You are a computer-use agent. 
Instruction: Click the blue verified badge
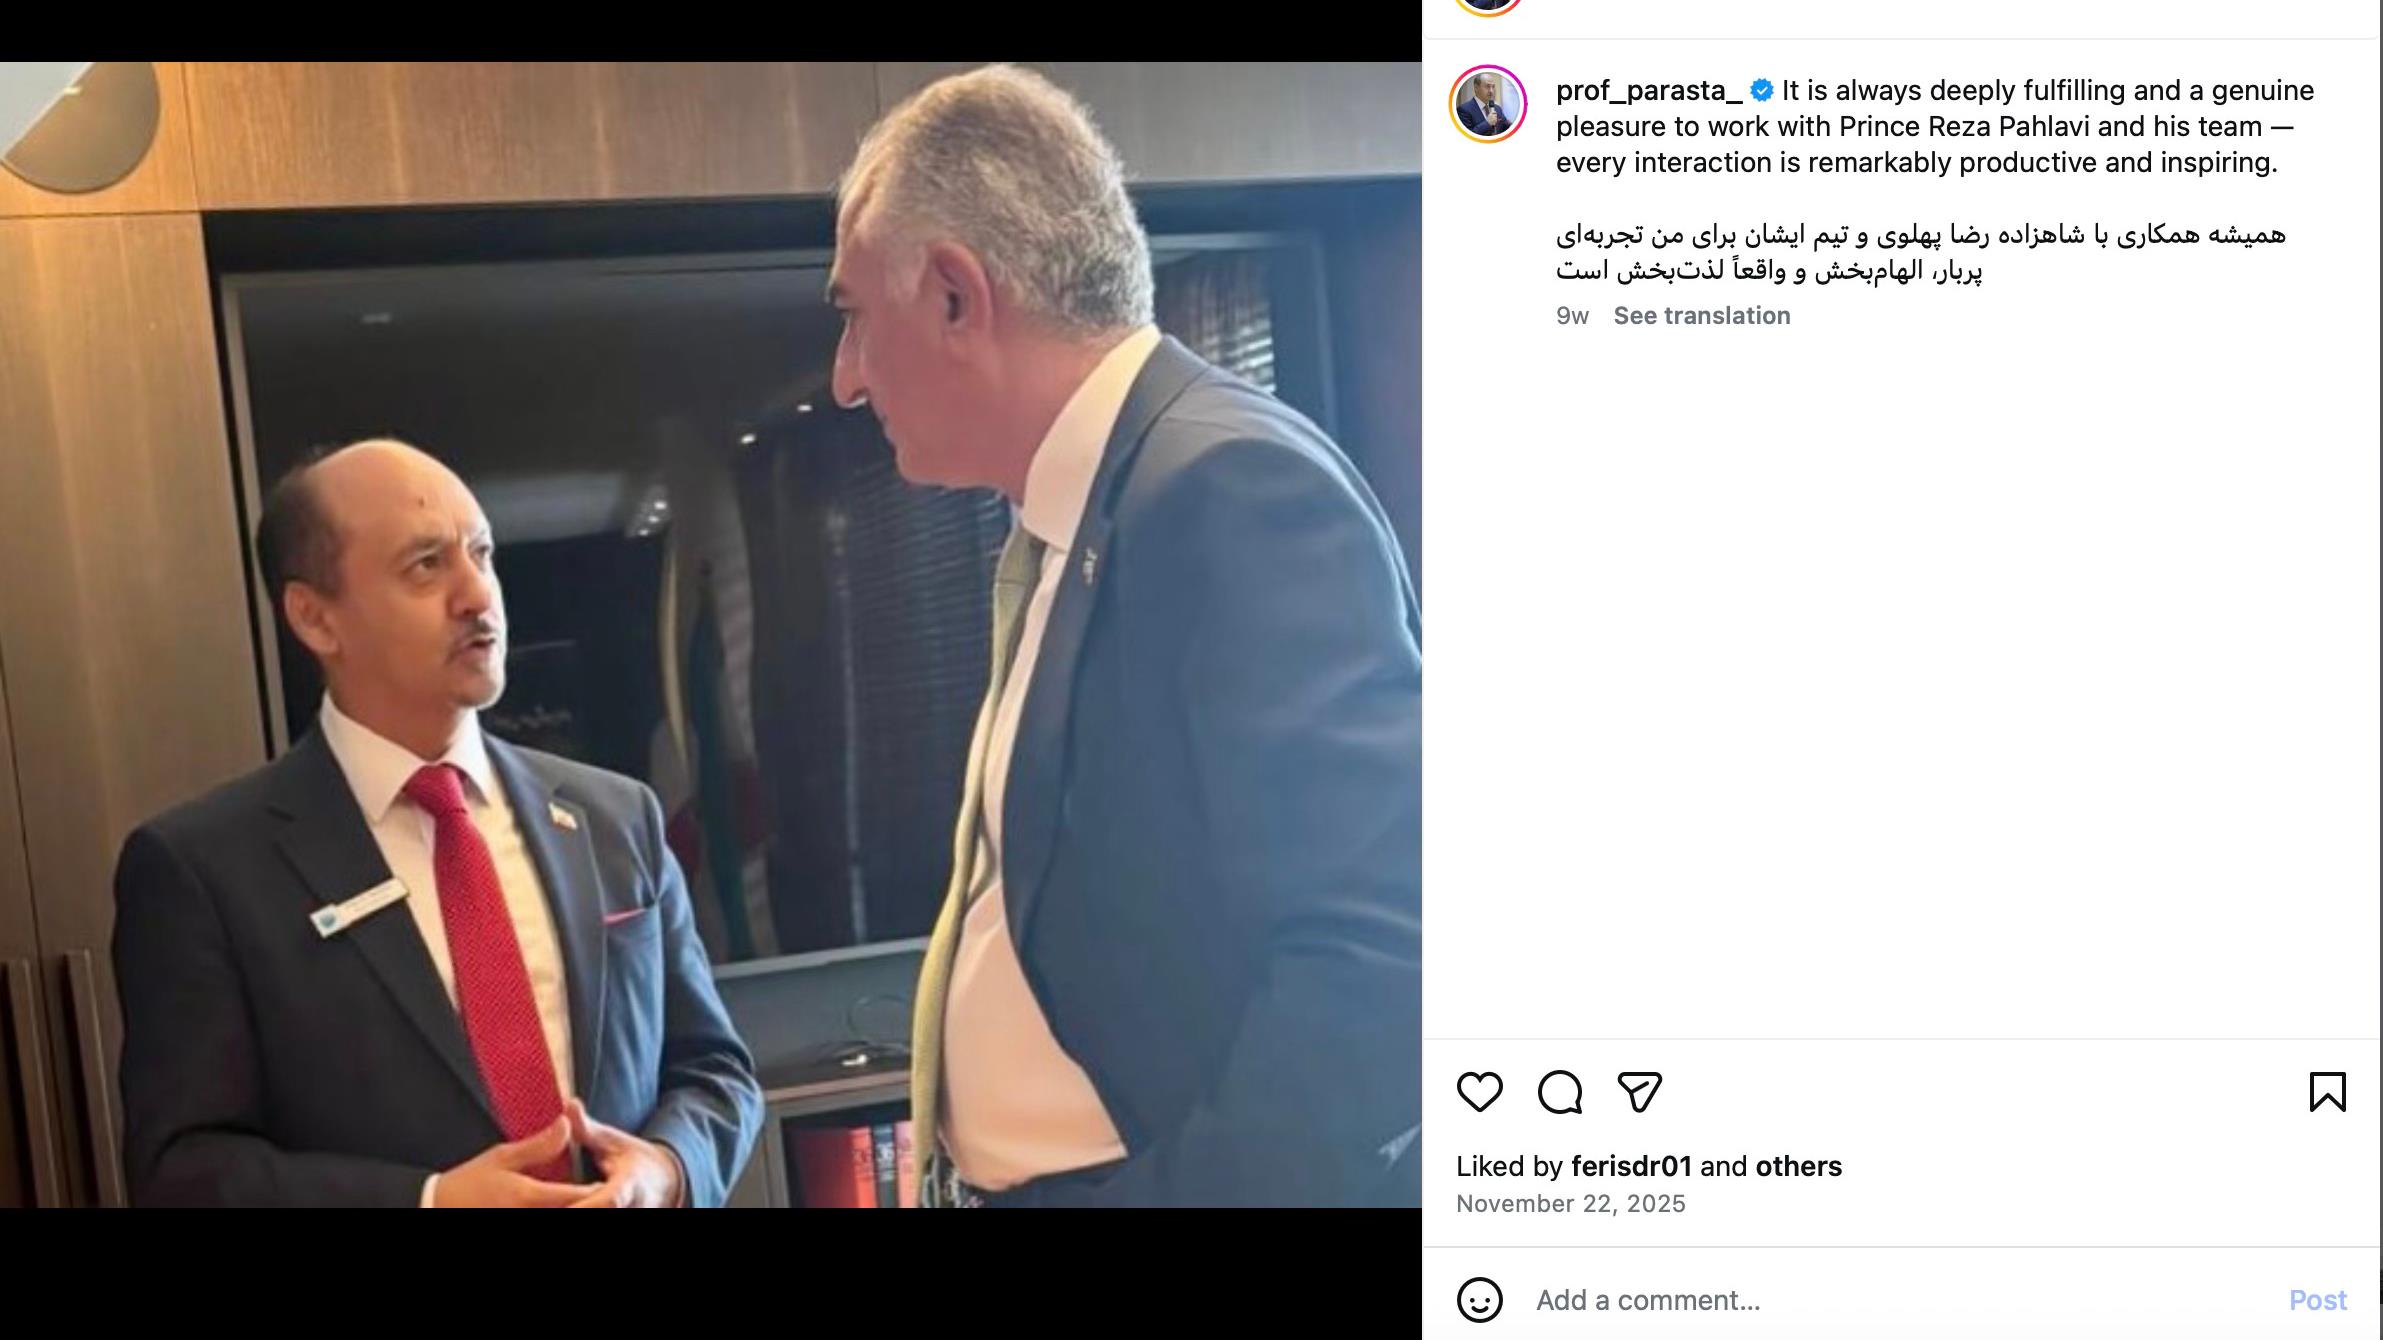tap(1762, 91)
